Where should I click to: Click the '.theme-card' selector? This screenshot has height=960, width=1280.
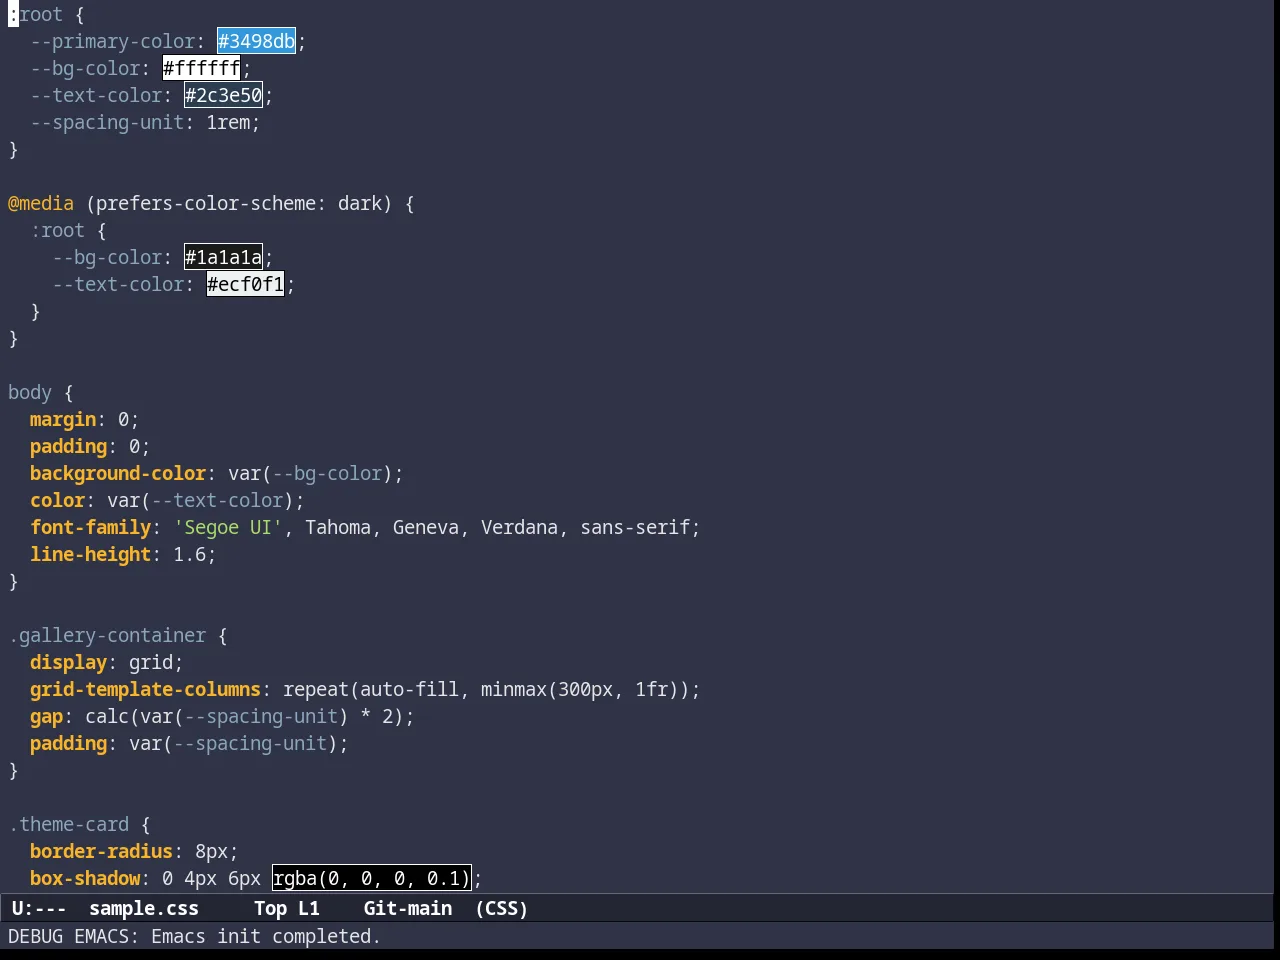[x=69, y=824]
